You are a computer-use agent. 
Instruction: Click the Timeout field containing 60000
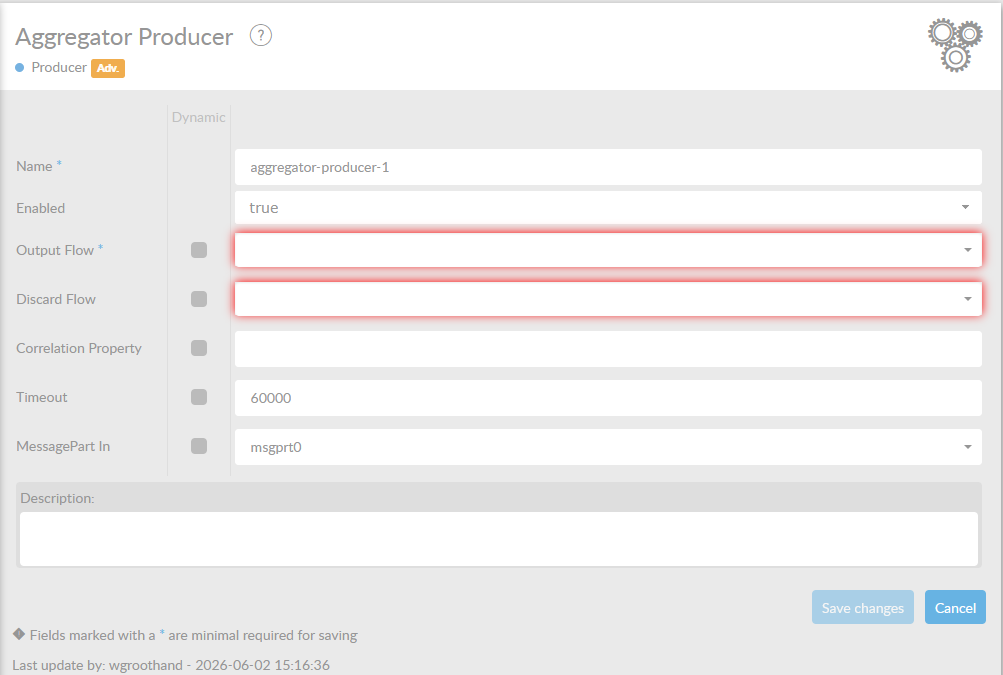pyautogui.click(x=608, y=398)
